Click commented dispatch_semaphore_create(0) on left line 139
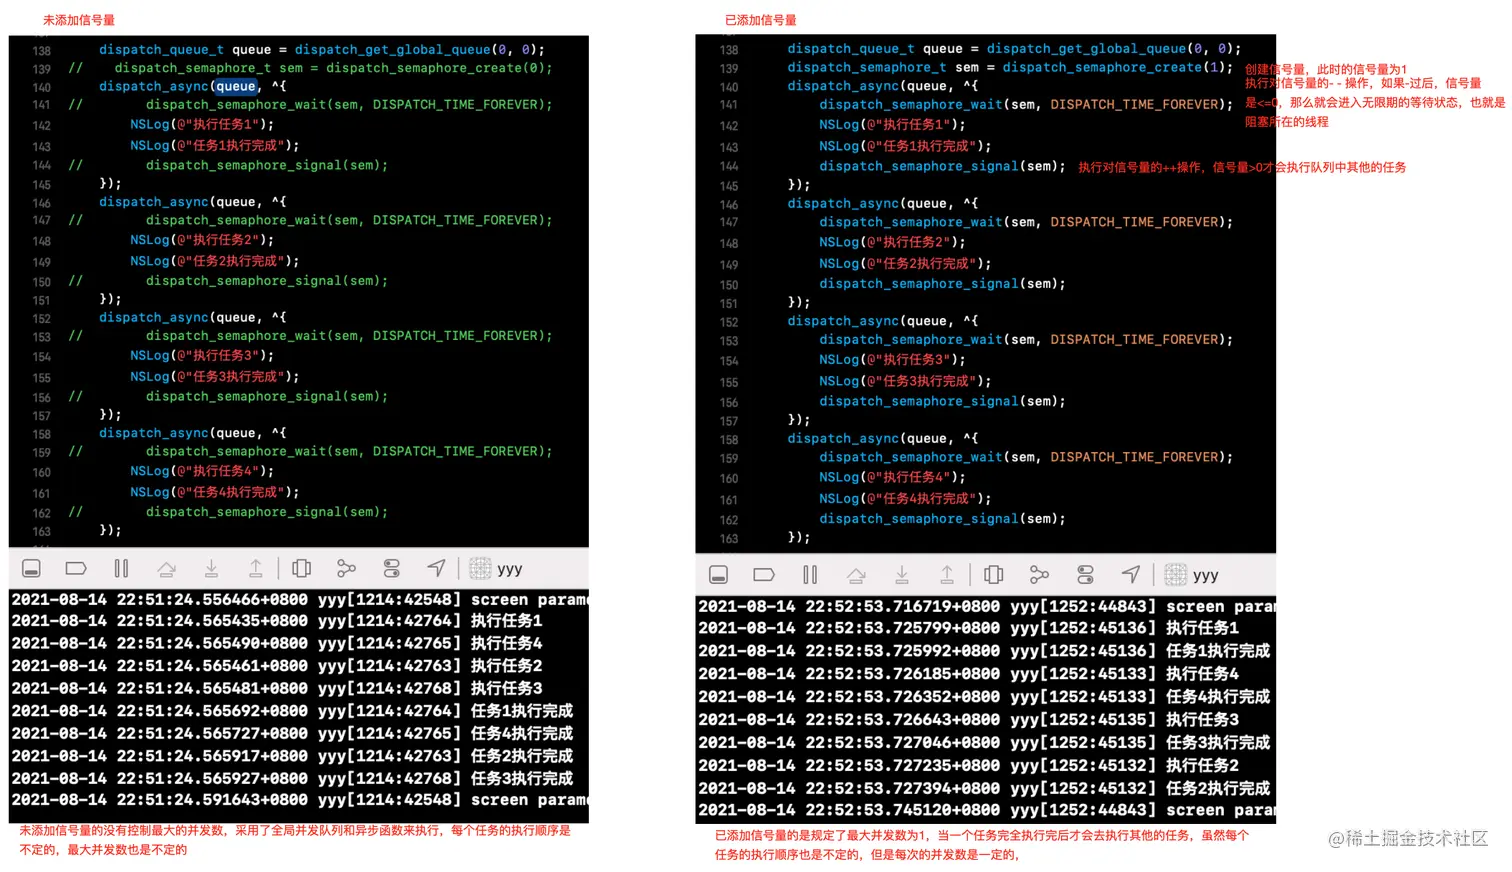The image size is (1512, 872). (439, 68)
